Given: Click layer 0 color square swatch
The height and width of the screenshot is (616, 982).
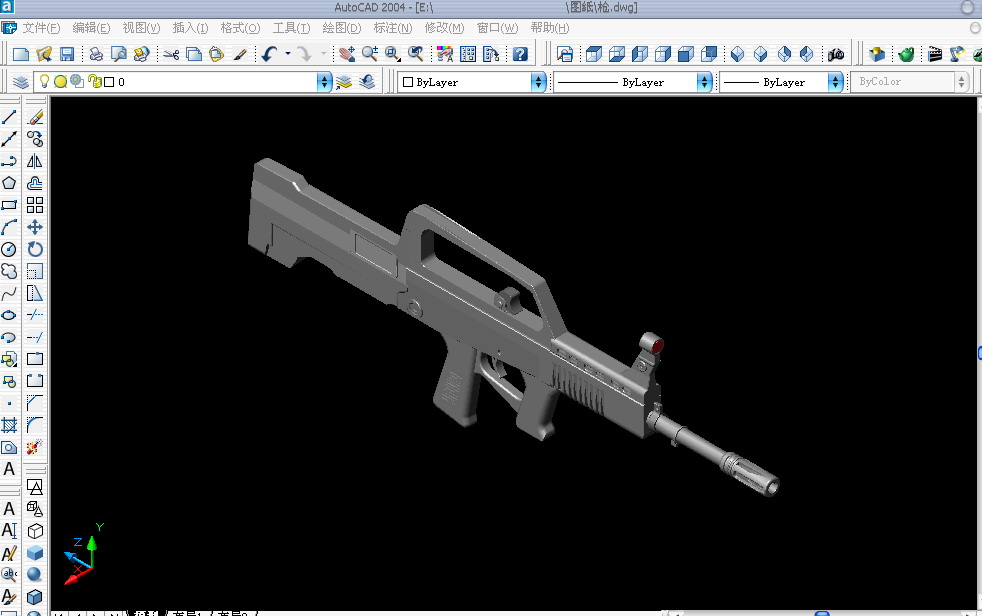Looking at the screenshot, I should (x=109, y=82).
